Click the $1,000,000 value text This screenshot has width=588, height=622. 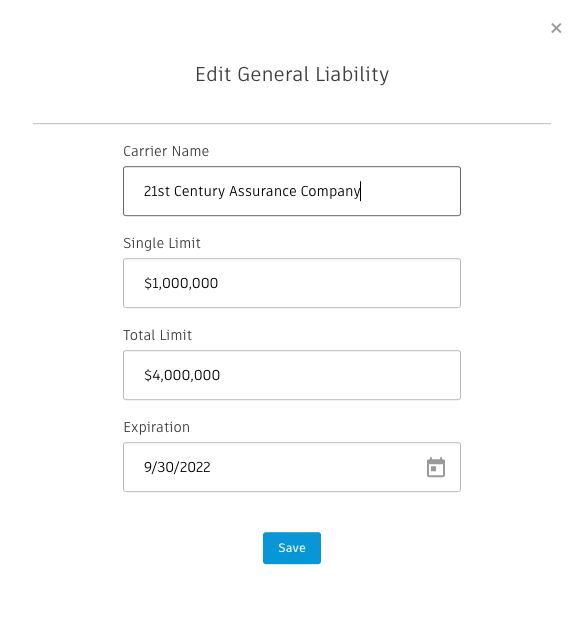click(x=181, y=283)
